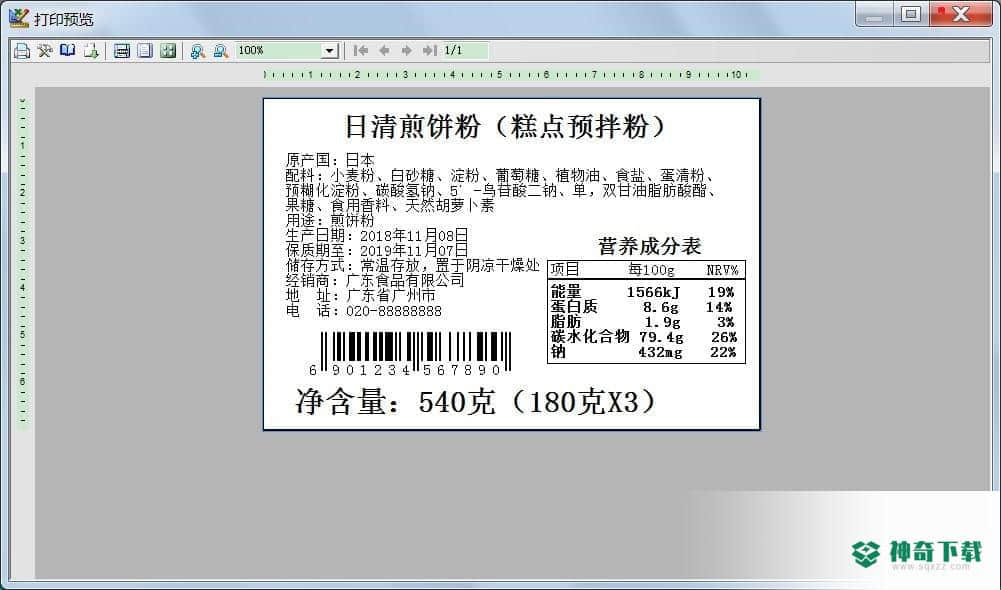Click the horizontal ruler above the page
1001x590 pixels.
pyautogui.click(x=511, y=75)
